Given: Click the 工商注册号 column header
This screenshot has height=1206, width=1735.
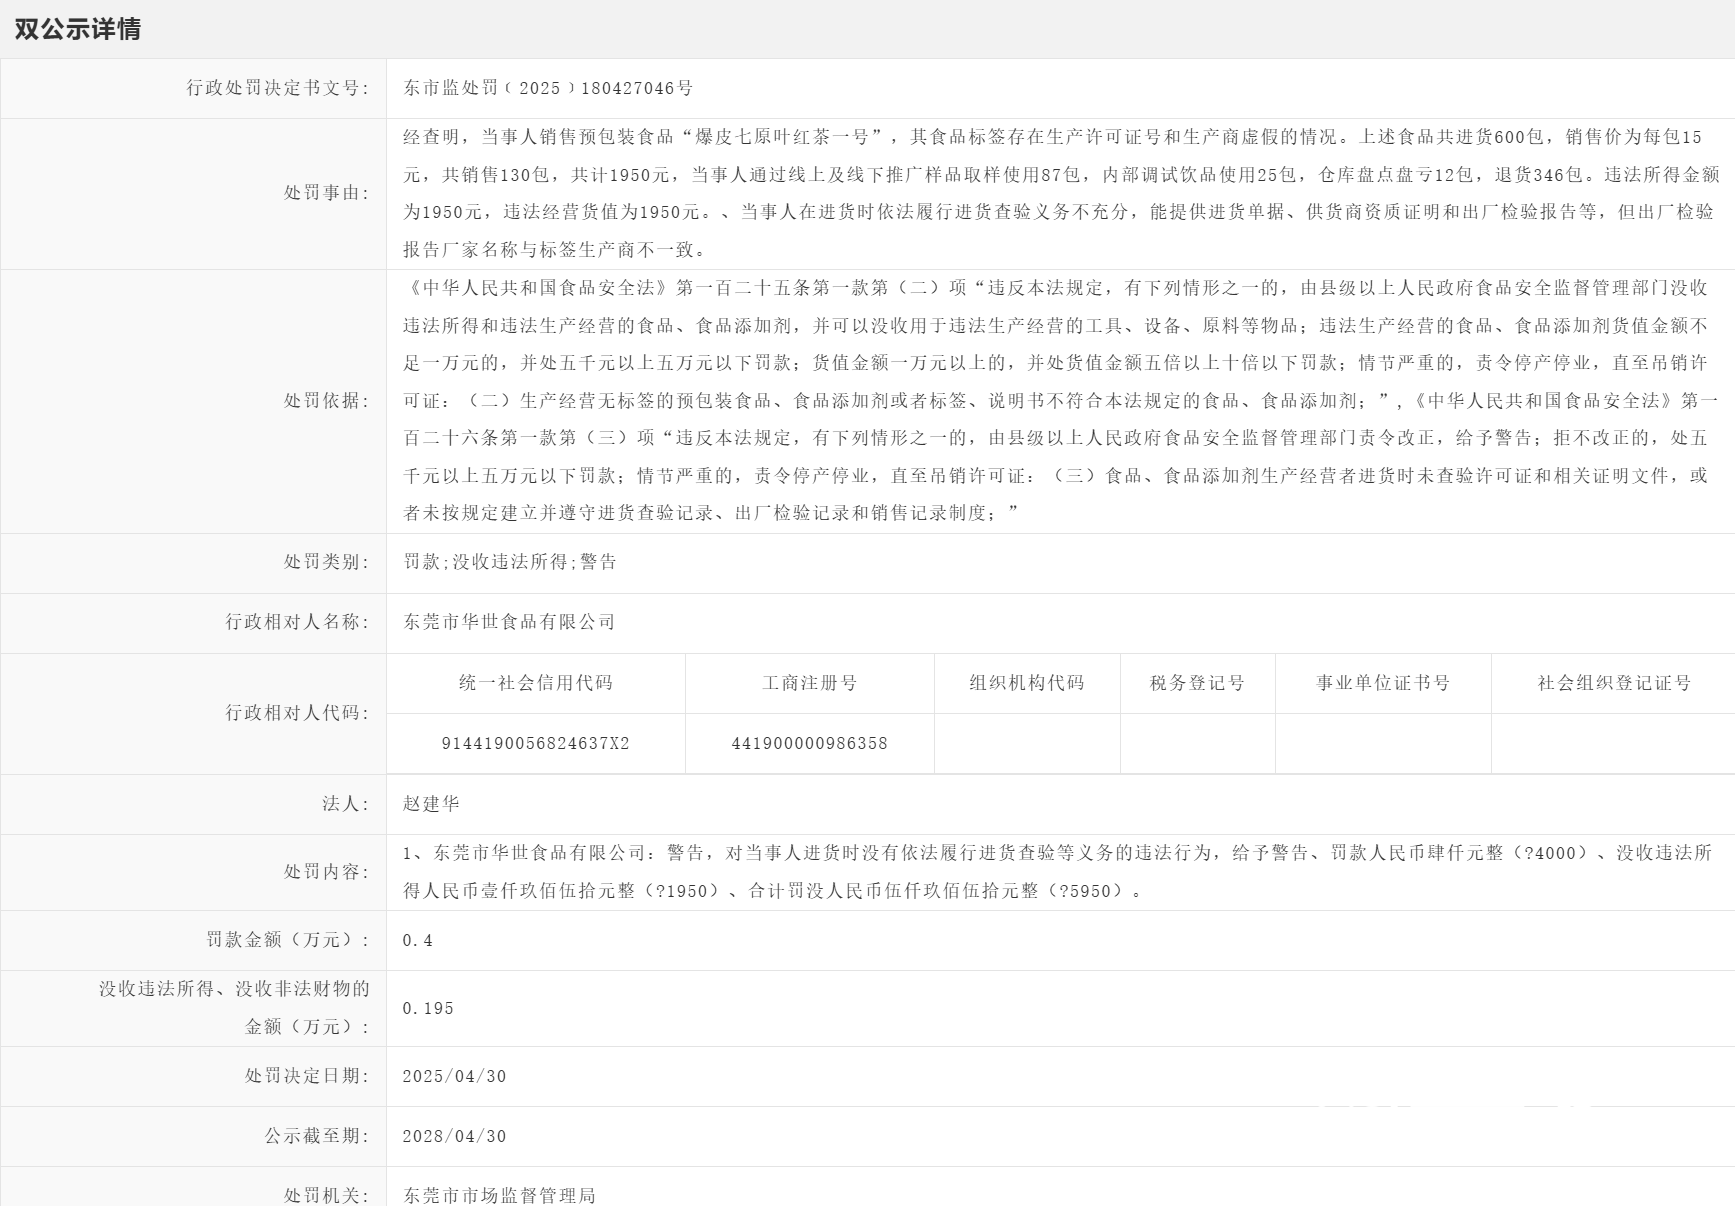Looking at the screenshot, I should tap(810, 683).
